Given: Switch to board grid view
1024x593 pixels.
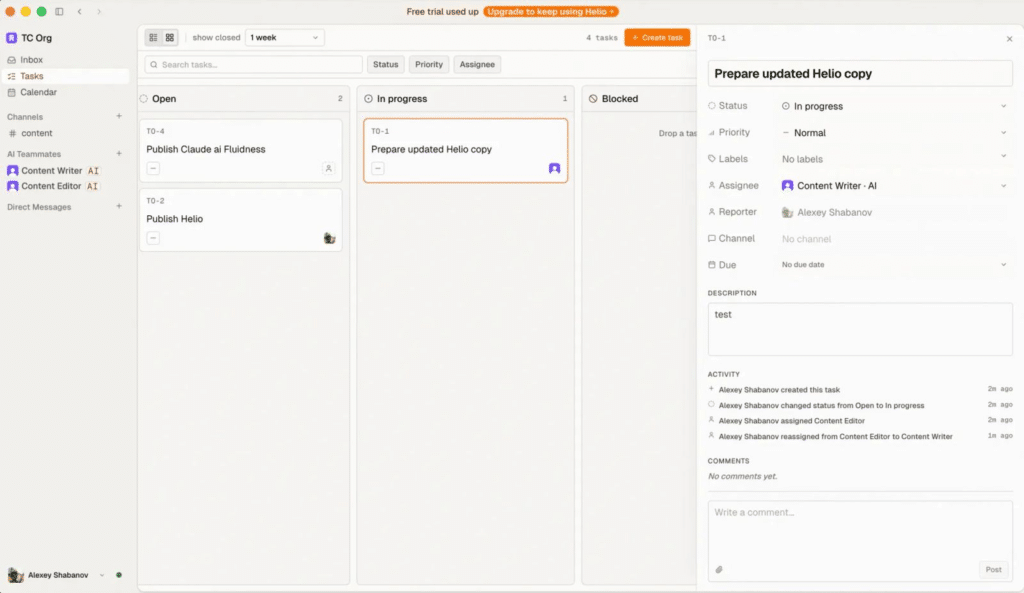Looking at the screenshot, I should [x=170, y=38].
